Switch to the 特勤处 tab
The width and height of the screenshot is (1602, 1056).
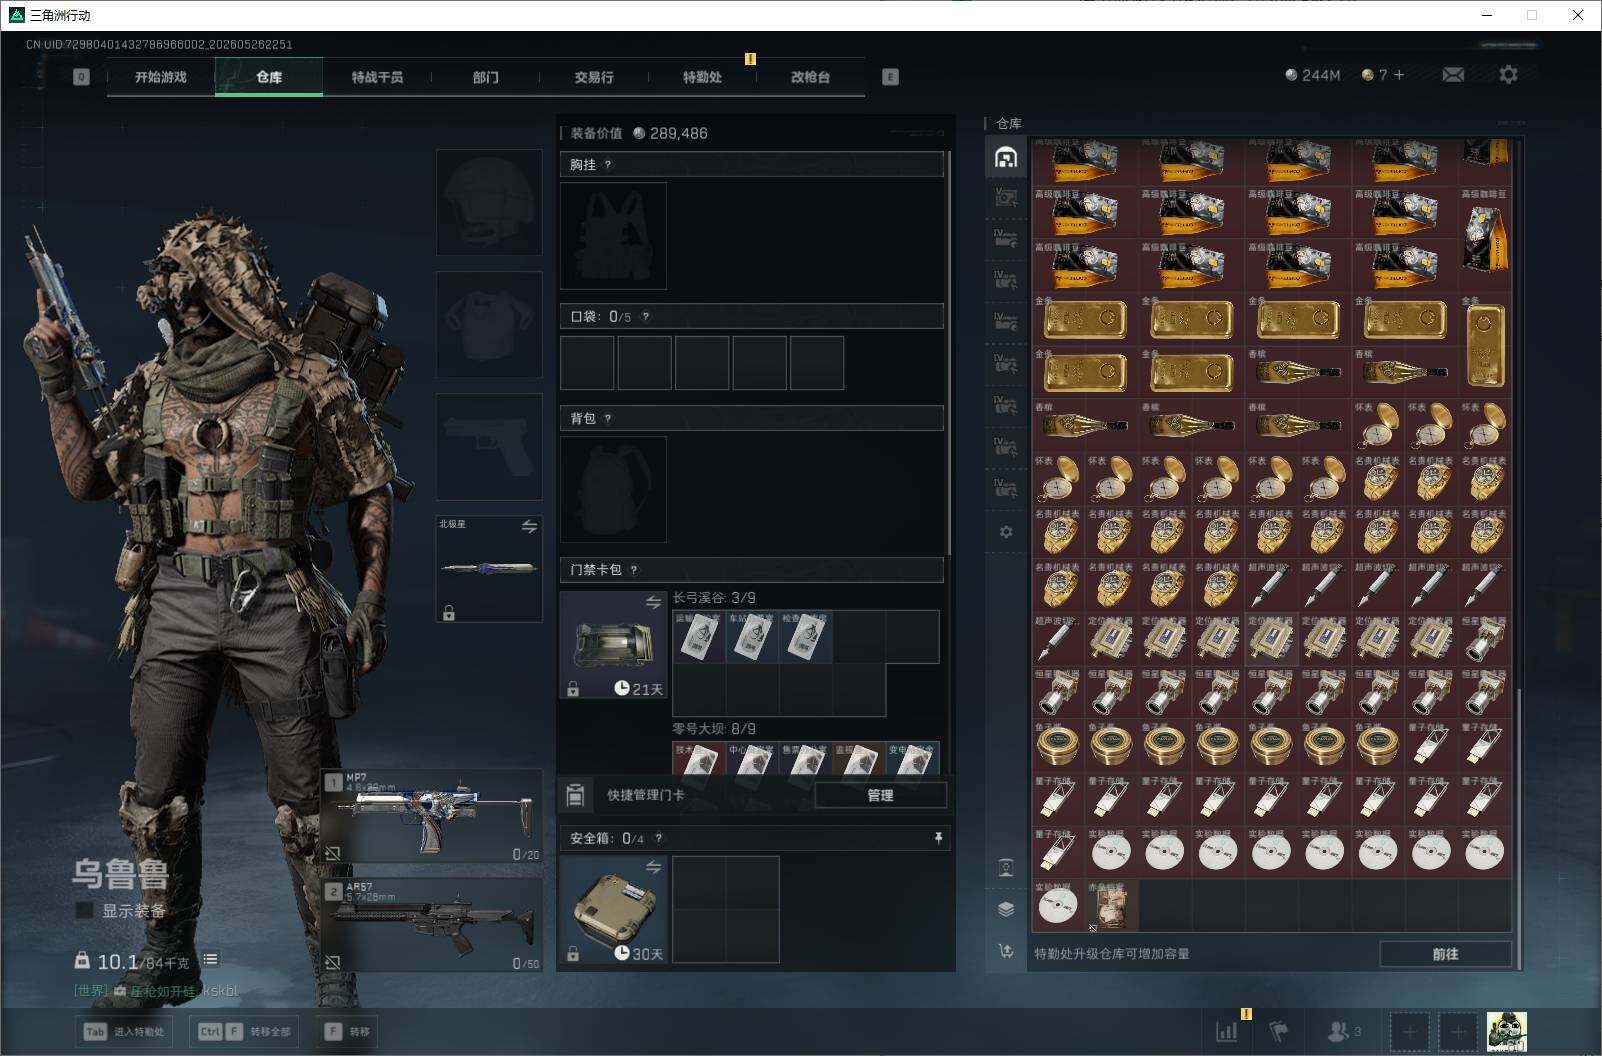point(702,77)
